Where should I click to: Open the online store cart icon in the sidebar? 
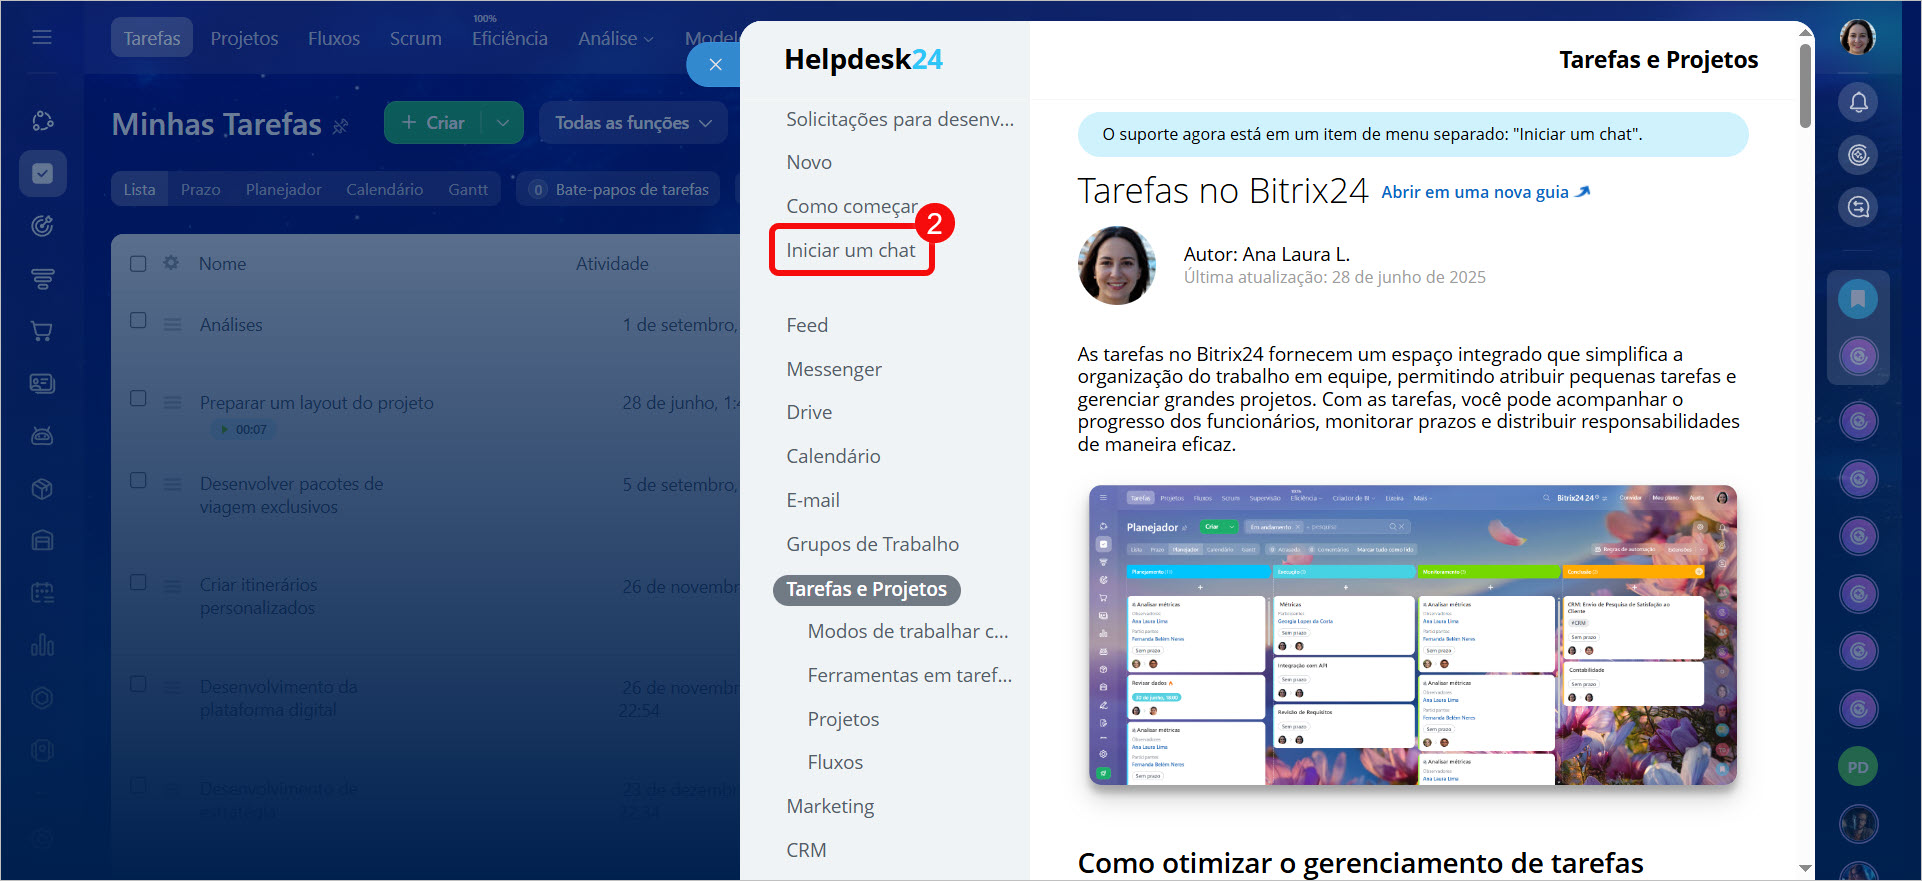[42, 331]
